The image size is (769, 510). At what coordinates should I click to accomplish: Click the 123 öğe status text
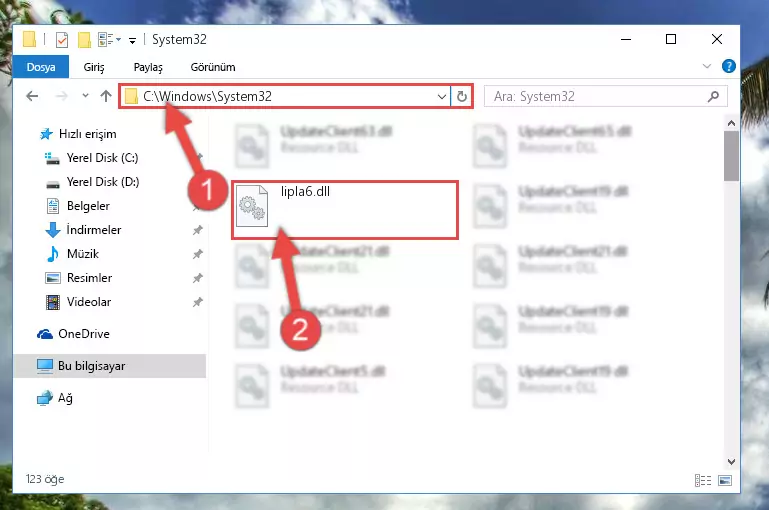pyautogui.click(x=45, y=479)
